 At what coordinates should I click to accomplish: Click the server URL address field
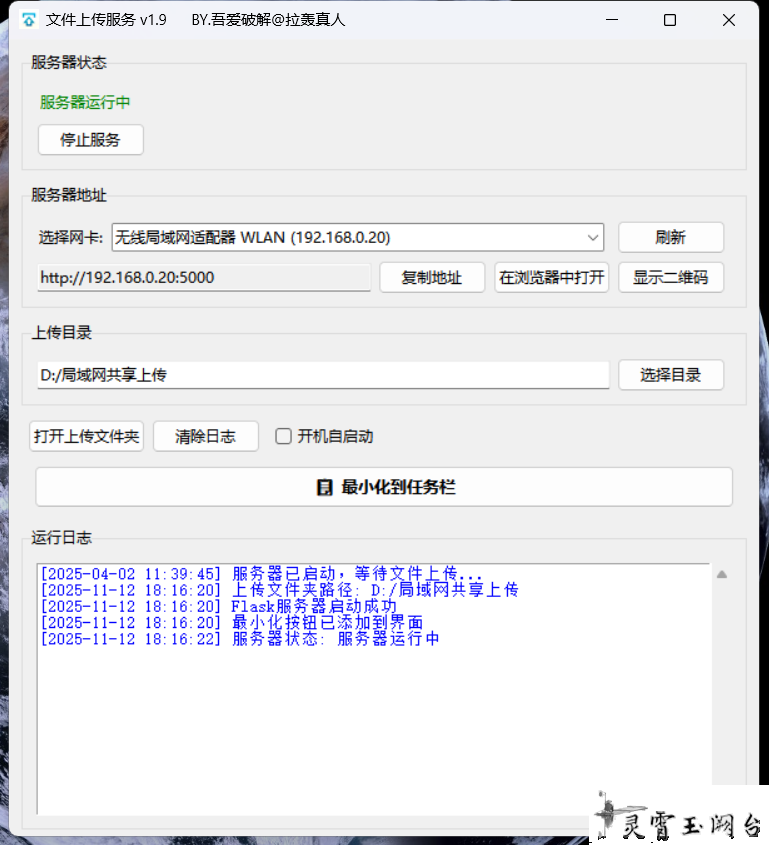coord(204,277)
